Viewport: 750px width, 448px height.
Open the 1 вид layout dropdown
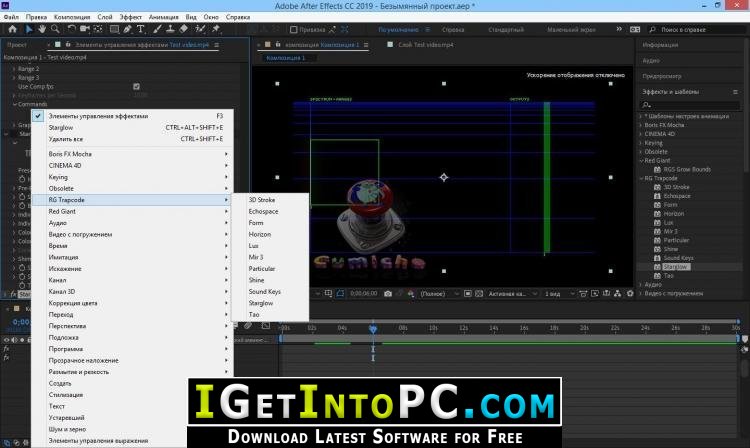pos(559,294)
